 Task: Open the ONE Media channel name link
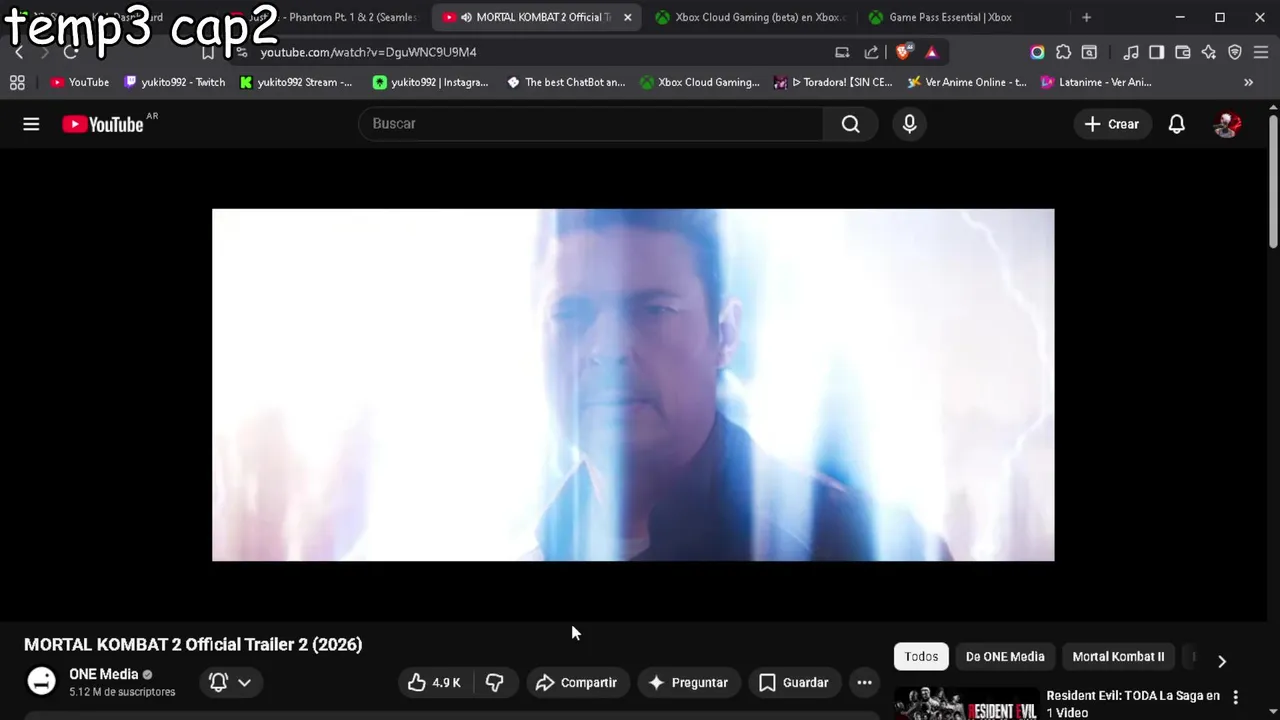coord(104,674)
